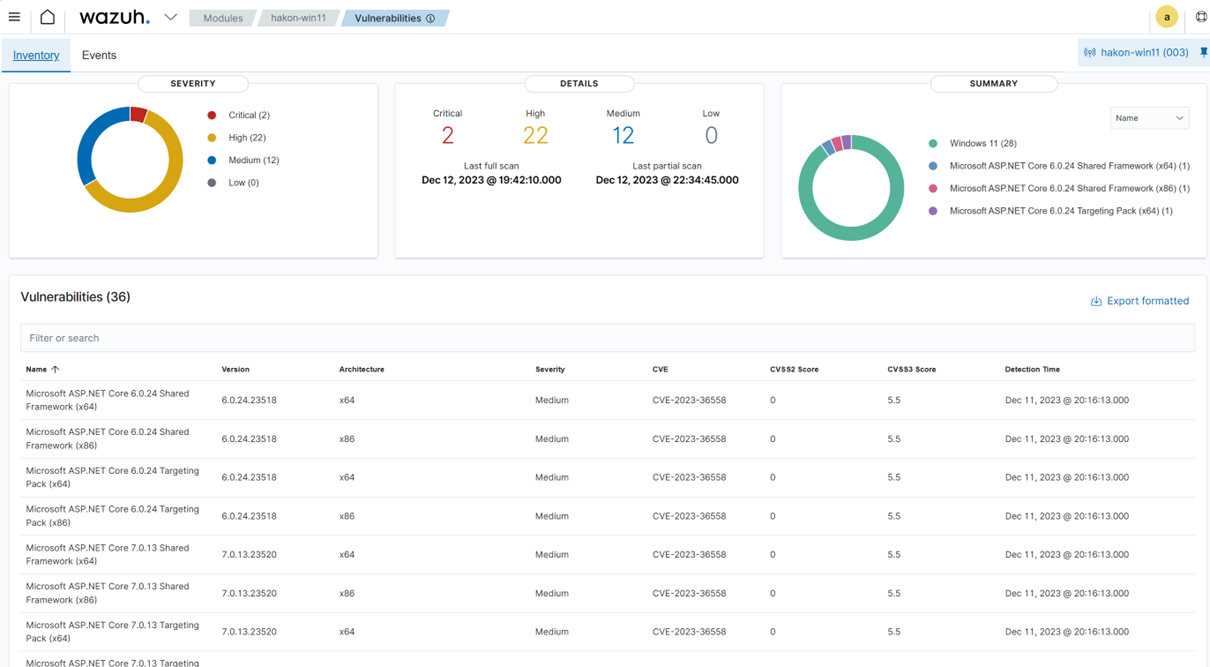Open the ASP.NET Core 6.0.24 Targeting Pack (x86) row
1210x667 pixels.
(x=607, y=516)
